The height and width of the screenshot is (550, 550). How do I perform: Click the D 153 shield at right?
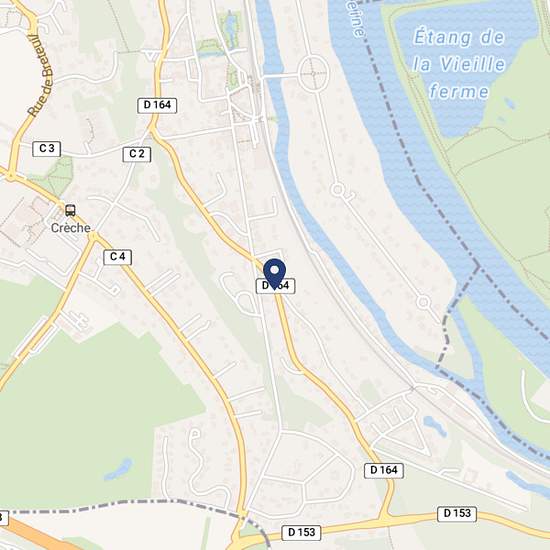457,514
